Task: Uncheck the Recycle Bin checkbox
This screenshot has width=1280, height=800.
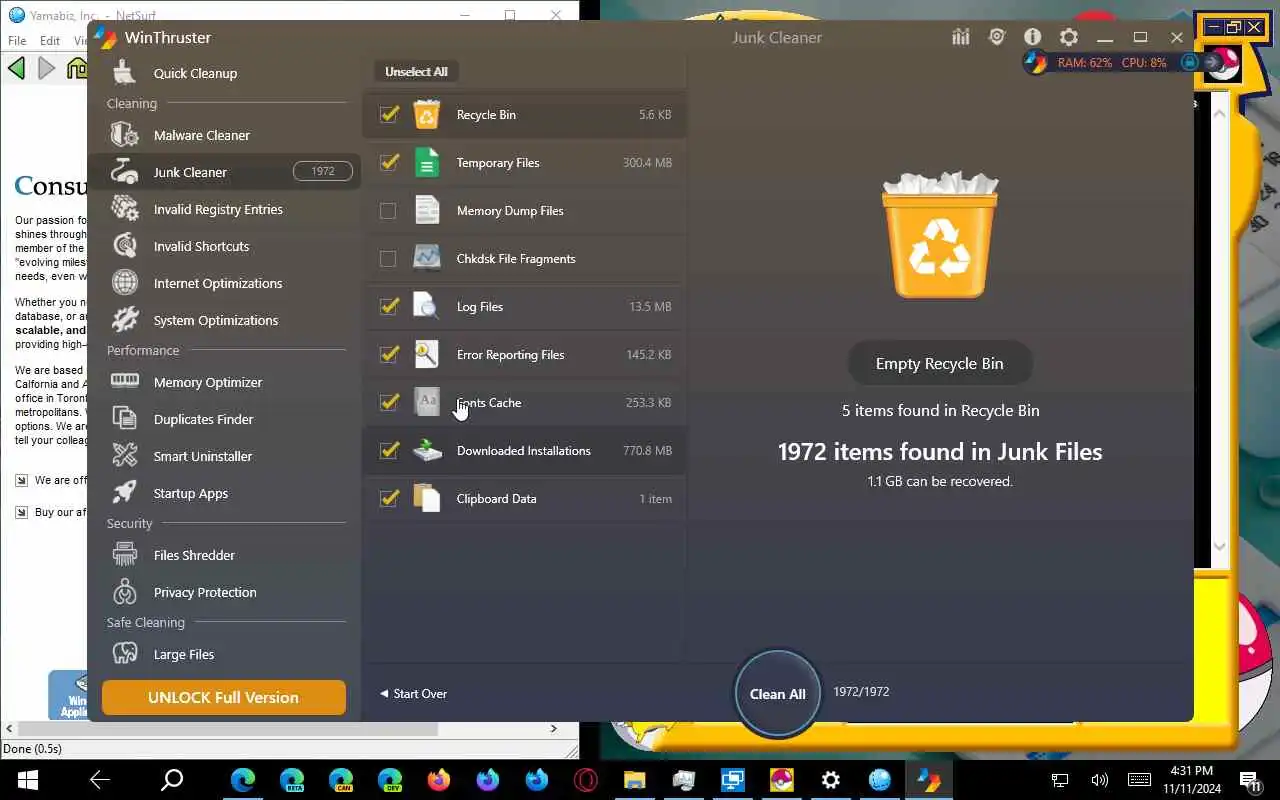Action: point(389,114)
